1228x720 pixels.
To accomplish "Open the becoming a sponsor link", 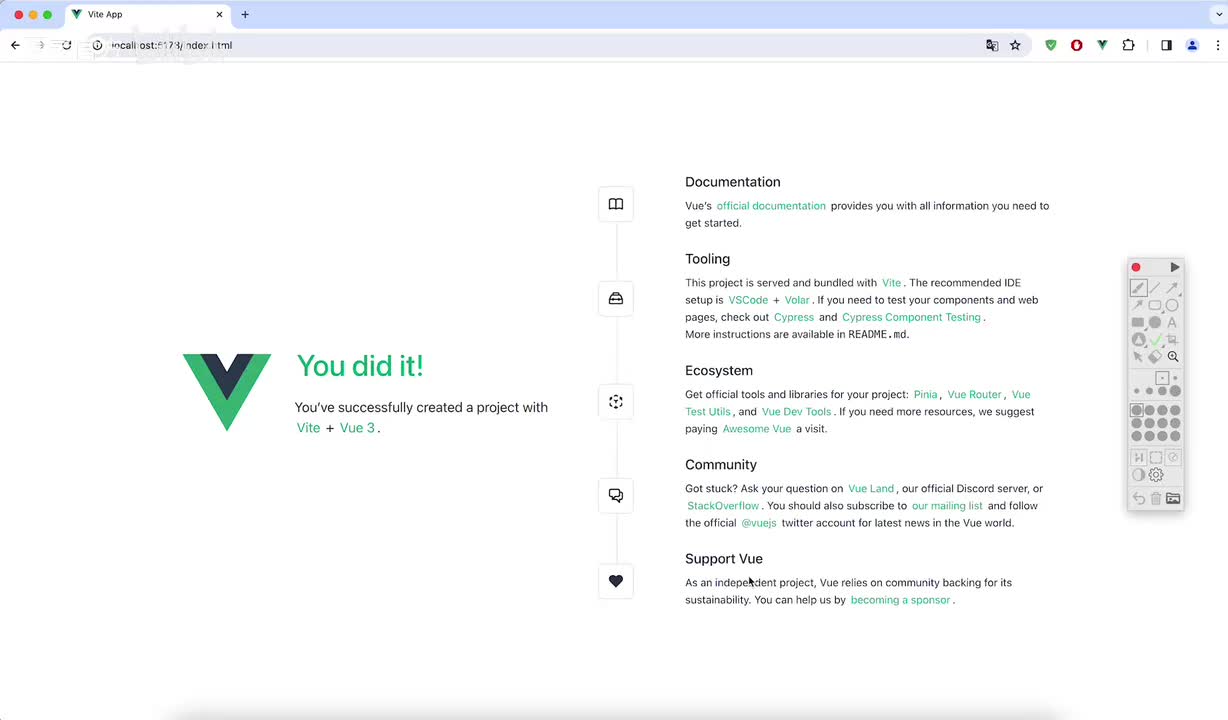I will point(900,600).
